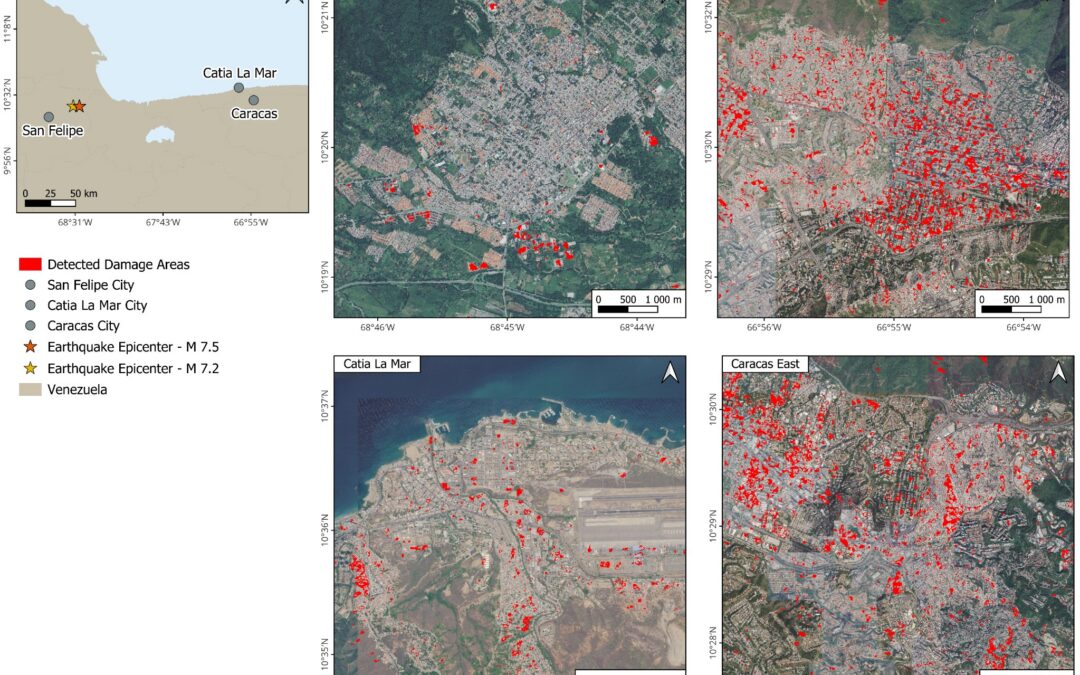Click the 10°21'N latitude label

[325, 16]
